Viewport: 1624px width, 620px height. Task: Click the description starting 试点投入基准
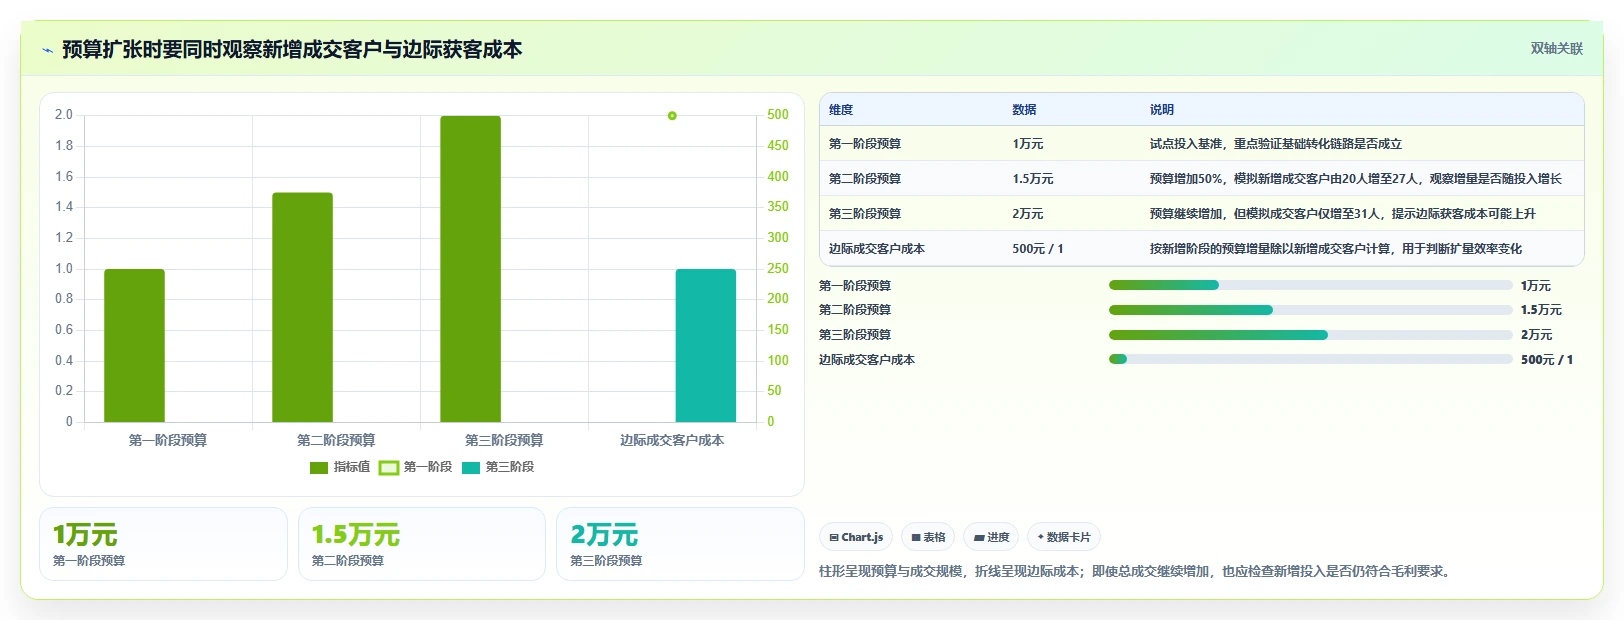click(1276, 144)
